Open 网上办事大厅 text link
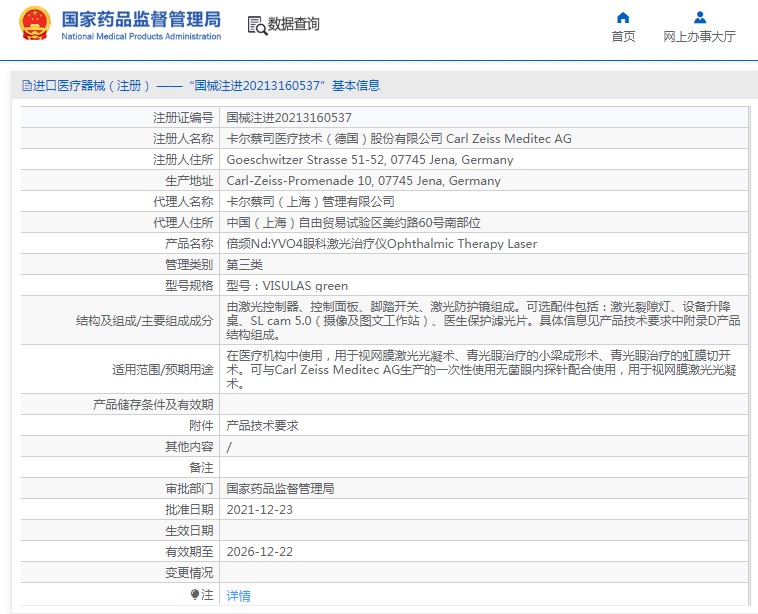This screenshot has height=614, width=758. 700,37
